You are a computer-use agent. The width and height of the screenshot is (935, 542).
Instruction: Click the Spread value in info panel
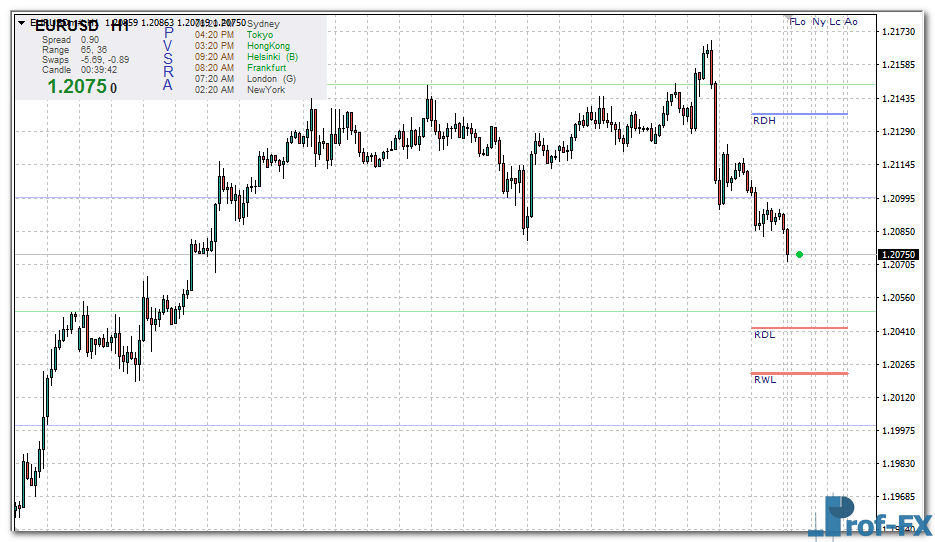(89, 39)
